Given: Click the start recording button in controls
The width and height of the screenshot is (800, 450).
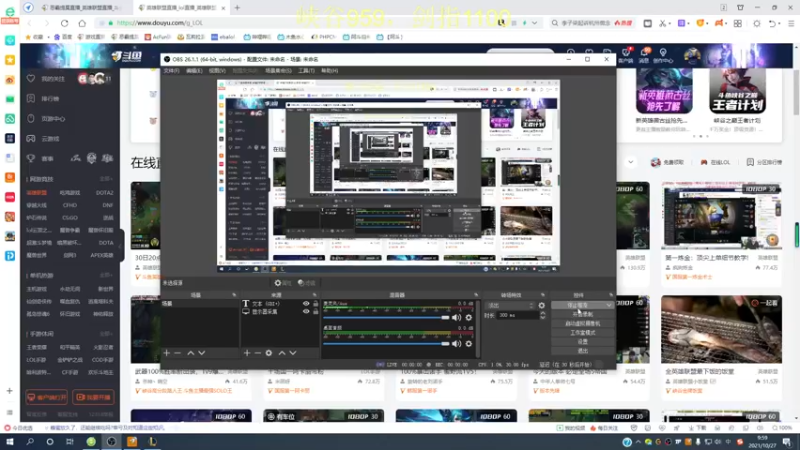Looking at the screenshot, I should coord(583,314).
